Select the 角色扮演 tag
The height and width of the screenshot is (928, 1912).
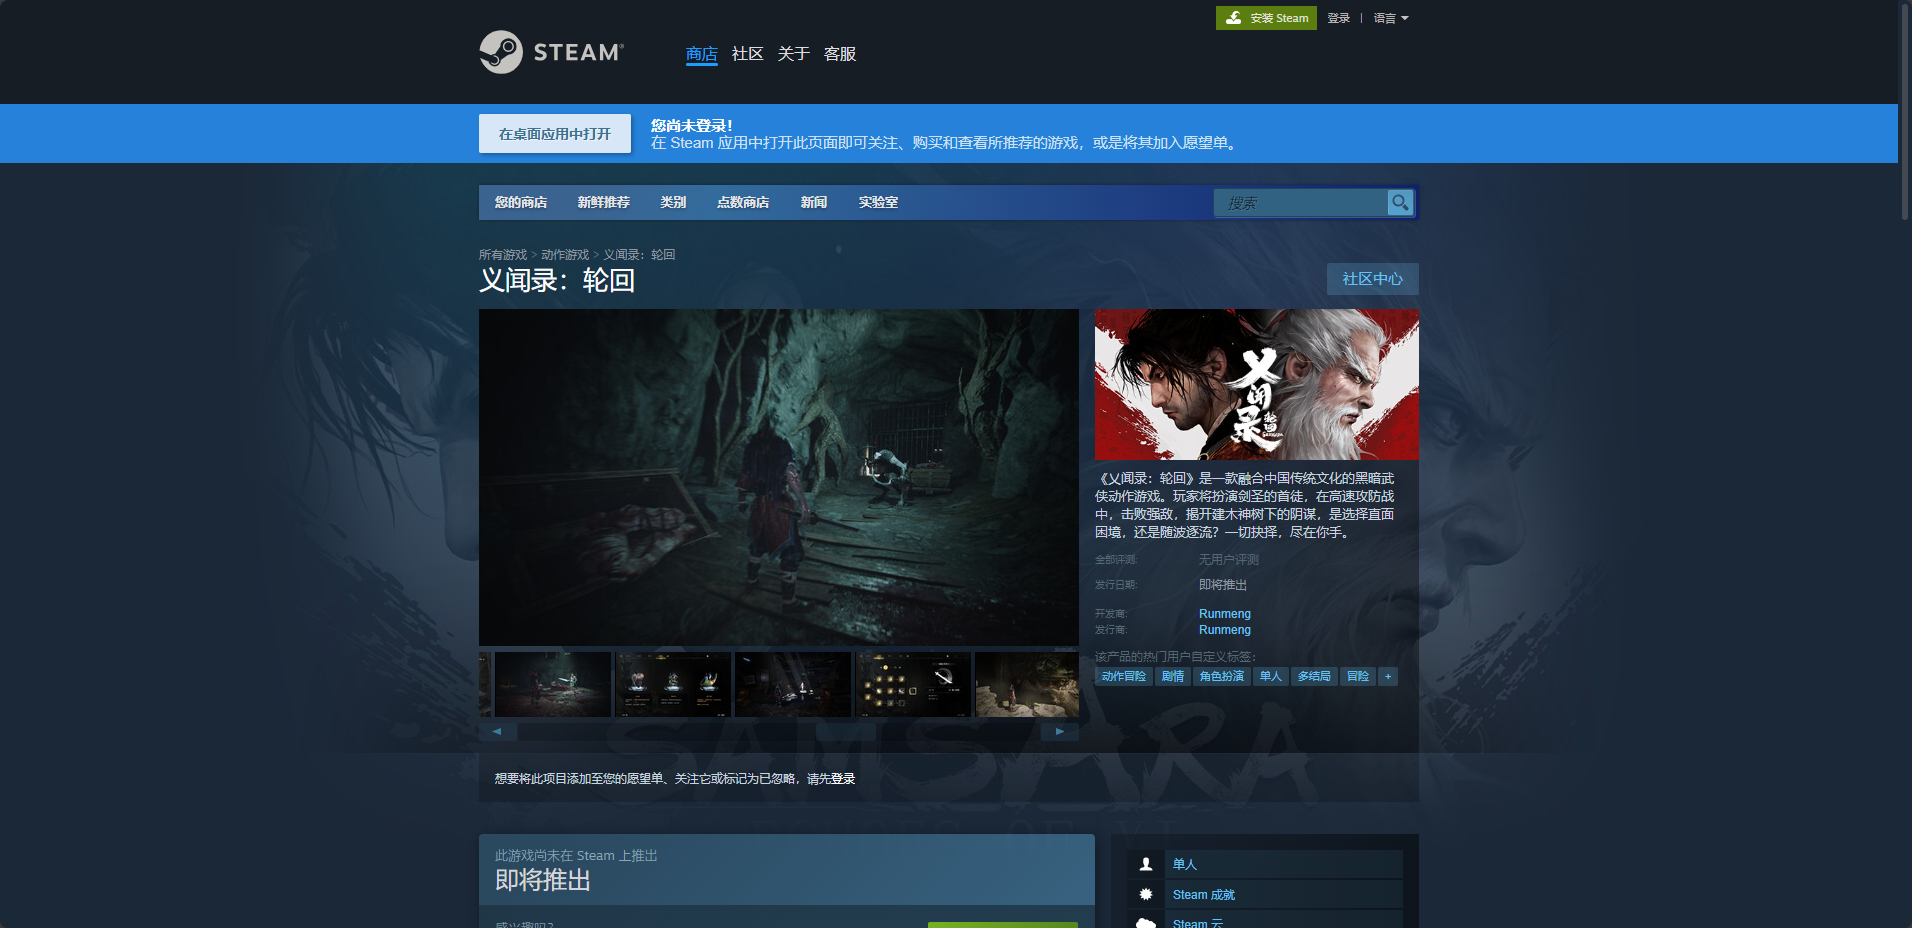tap(1222, 677)
